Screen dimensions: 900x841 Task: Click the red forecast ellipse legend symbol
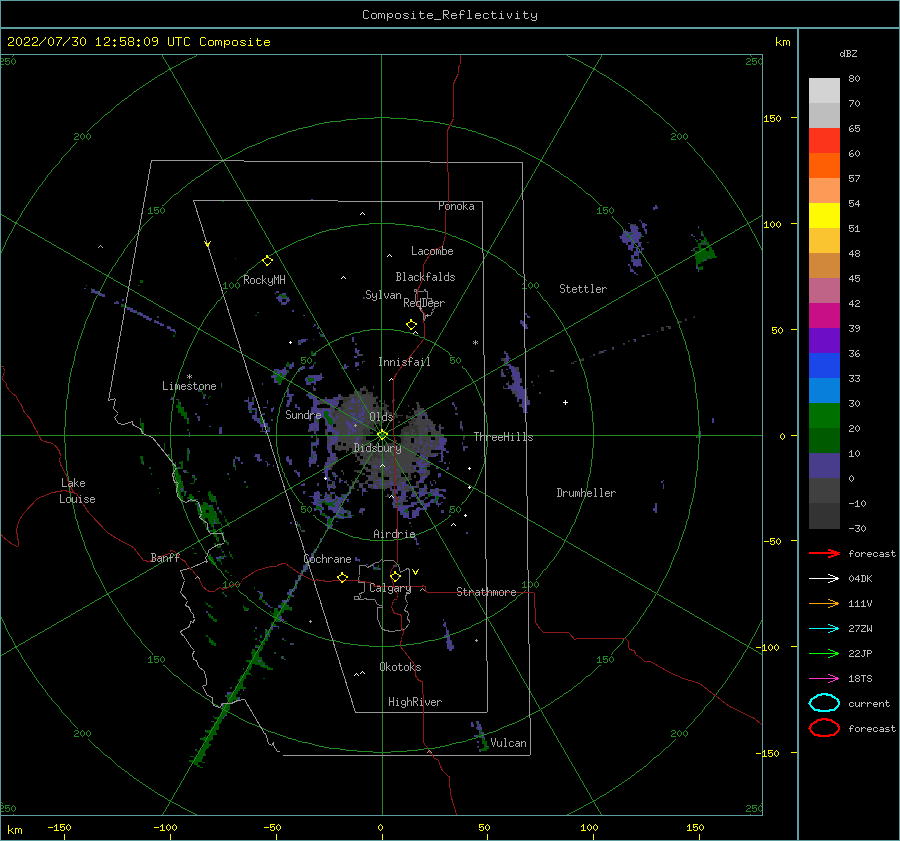click(x=824, y=728)
